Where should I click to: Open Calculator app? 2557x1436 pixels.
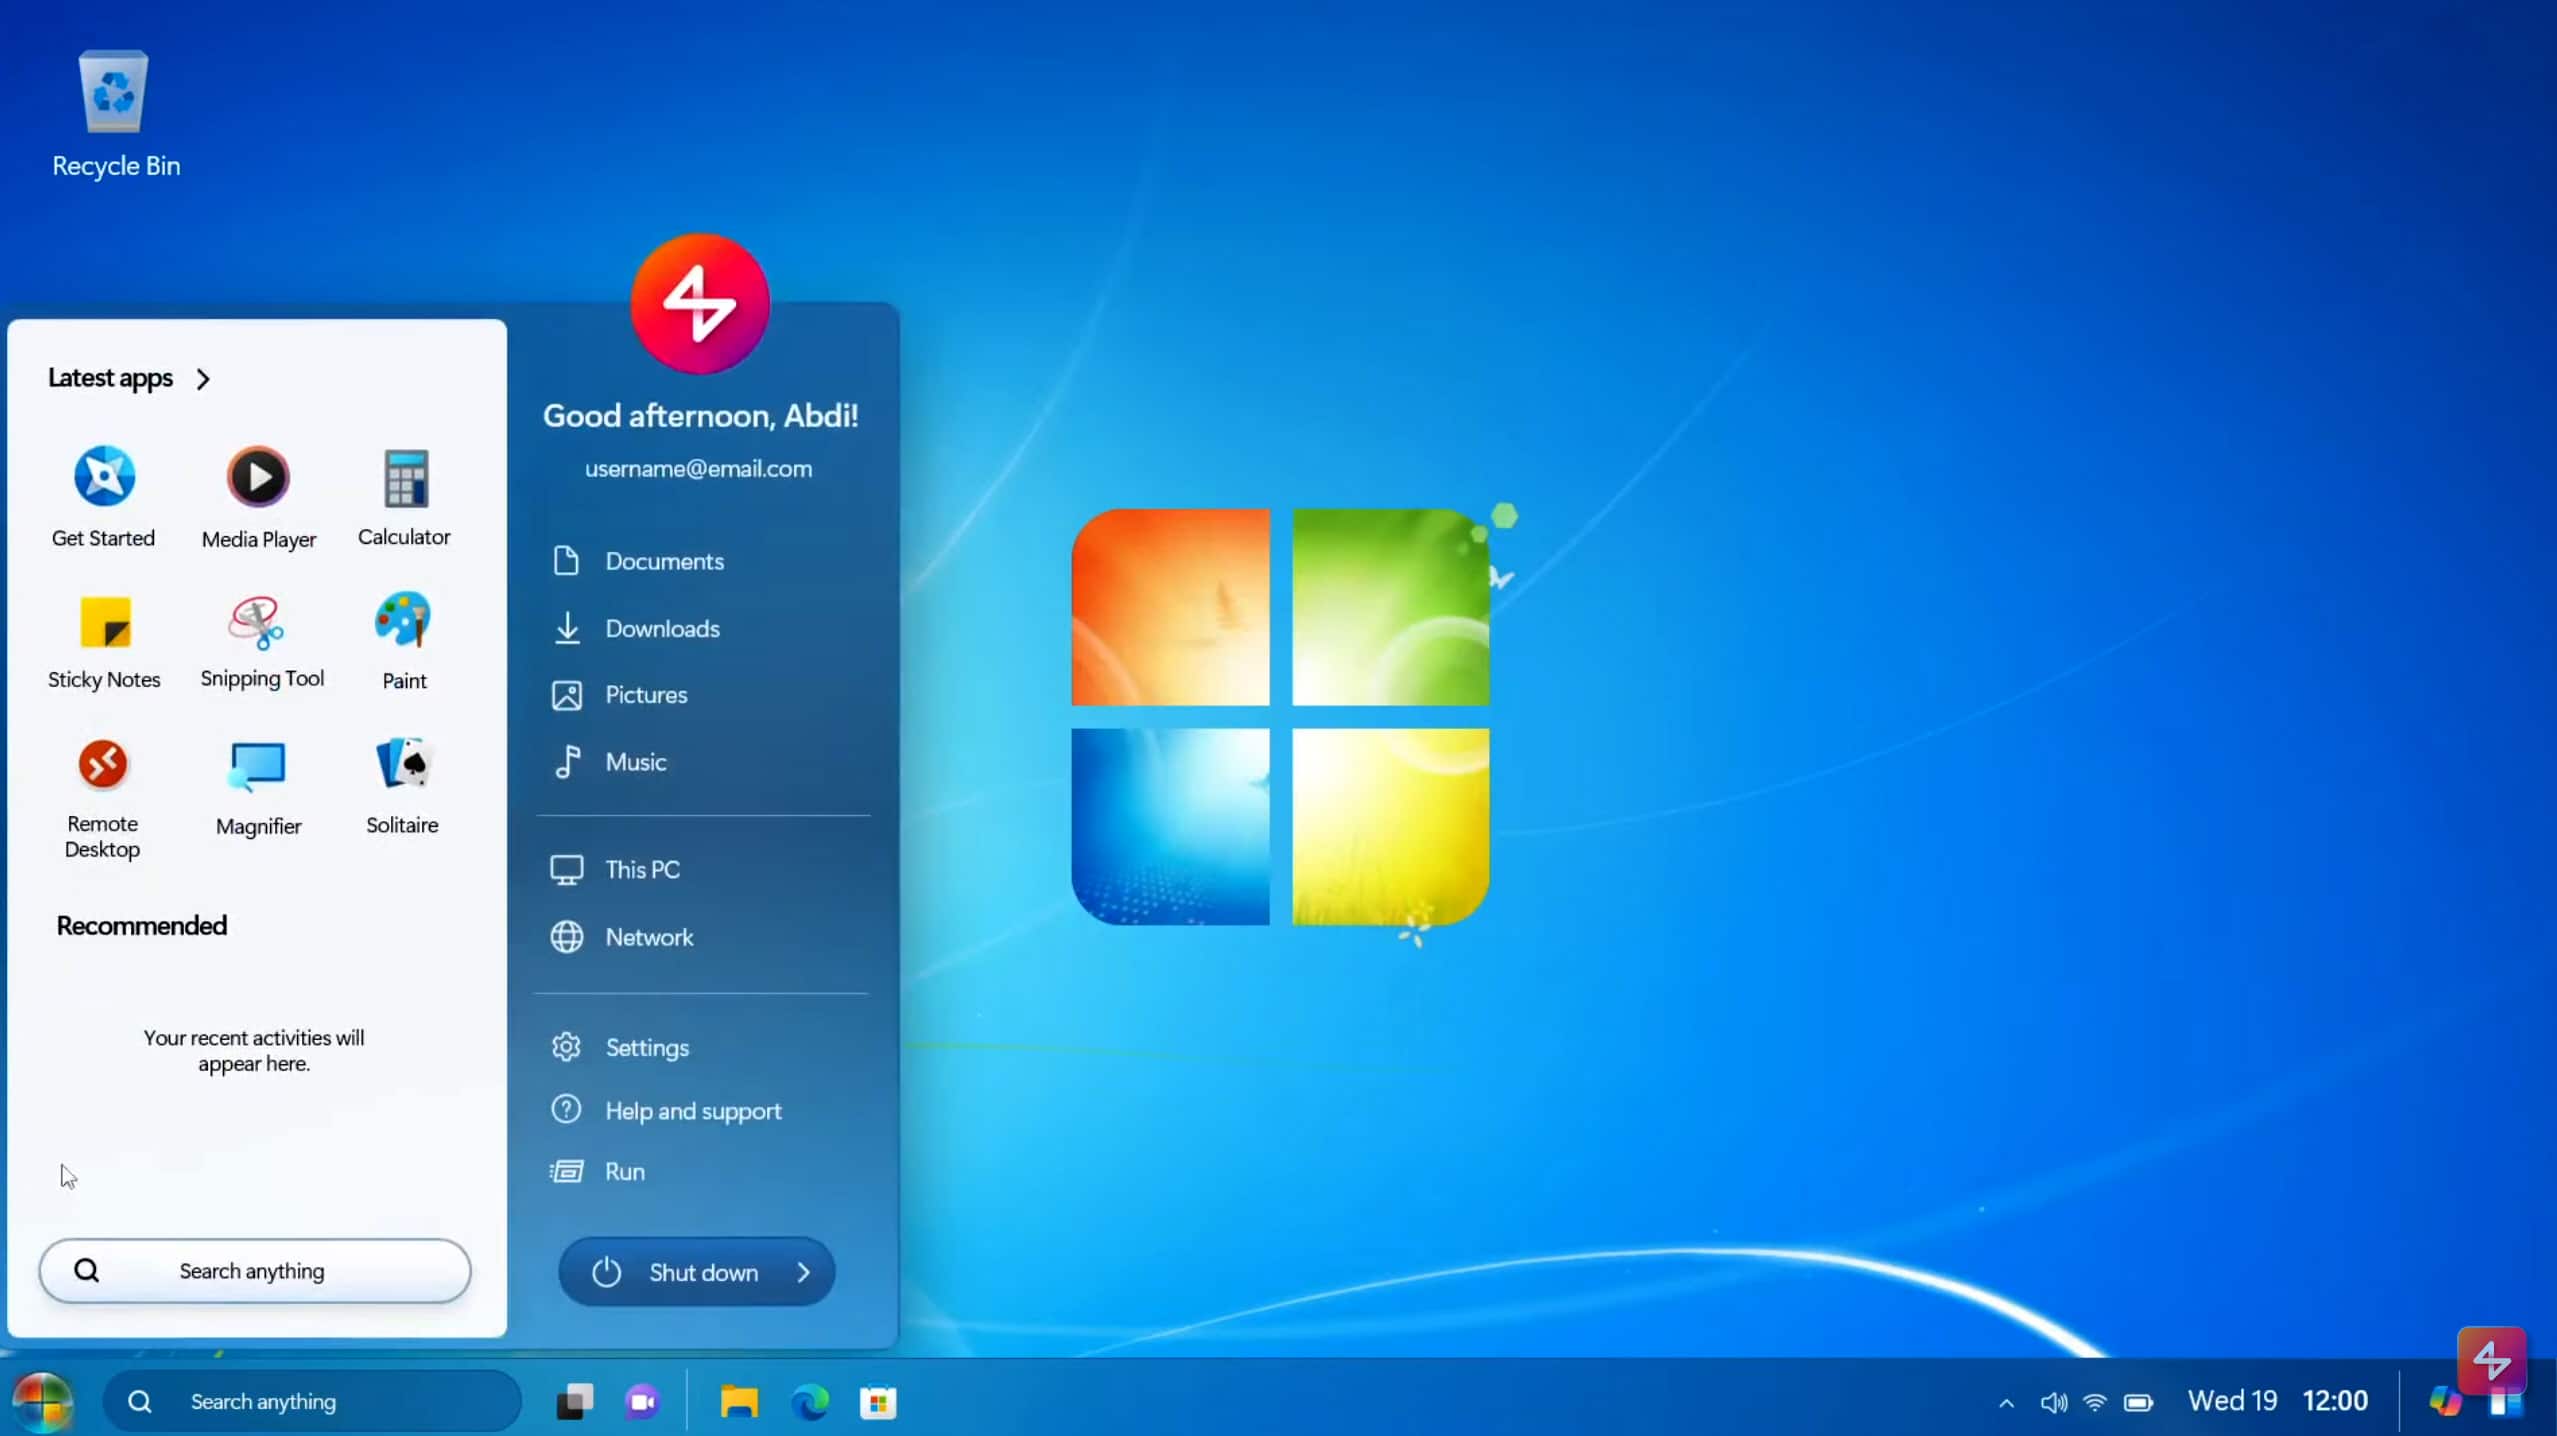pyautogui.click(x=404, y=474)
